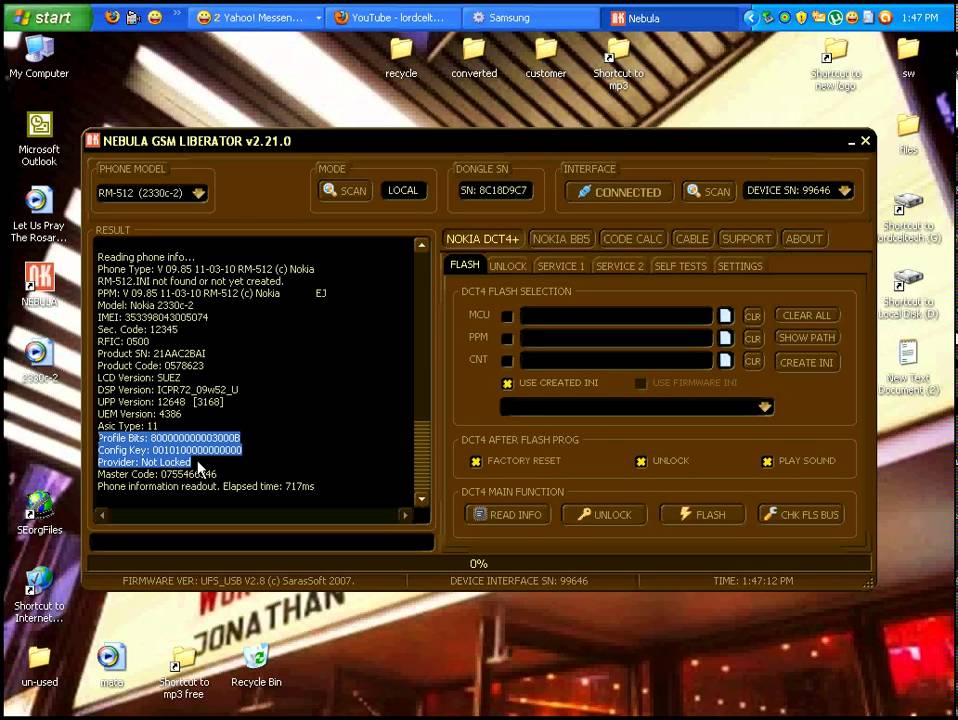Toggle PLAY SOUND after flash
958x720 pixels.
pos(767,461)
